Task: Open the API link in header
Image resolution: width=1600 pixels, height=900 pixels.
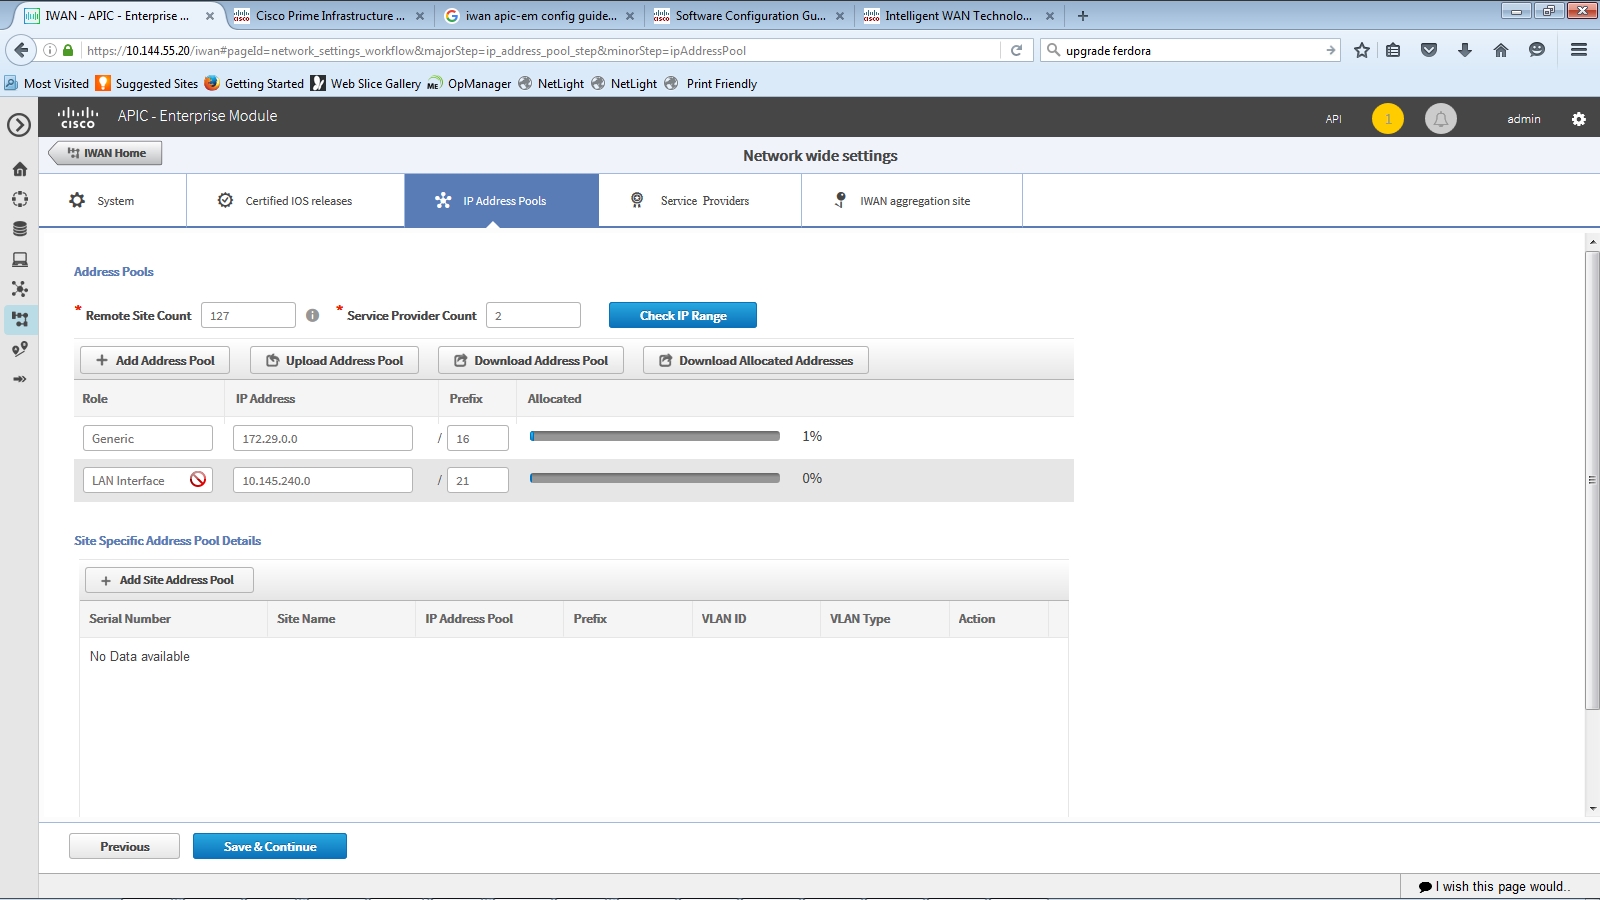Action: pos(1334,119)
